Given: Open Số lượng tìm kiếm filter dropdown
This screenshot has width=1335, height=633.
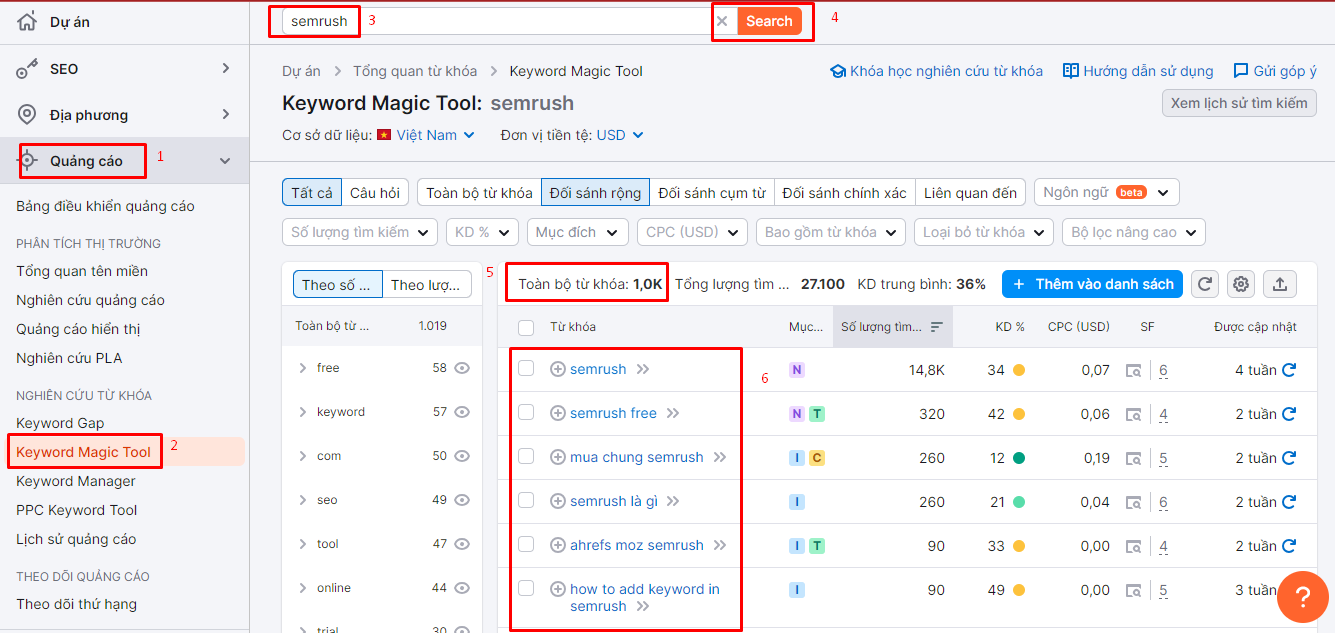Looking at the screenshot, I should [360, 232].
